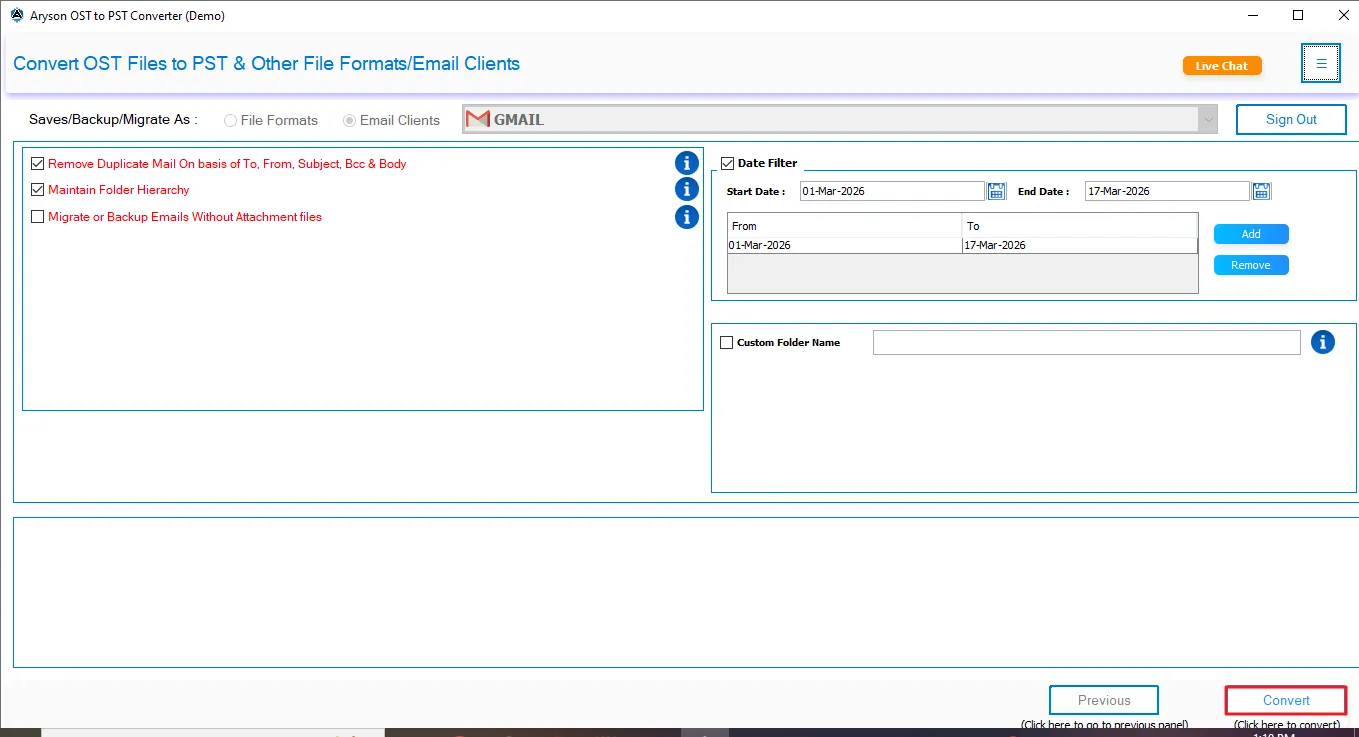Click the Sign Out button

pyautogui.click(x=1290, y=118)
